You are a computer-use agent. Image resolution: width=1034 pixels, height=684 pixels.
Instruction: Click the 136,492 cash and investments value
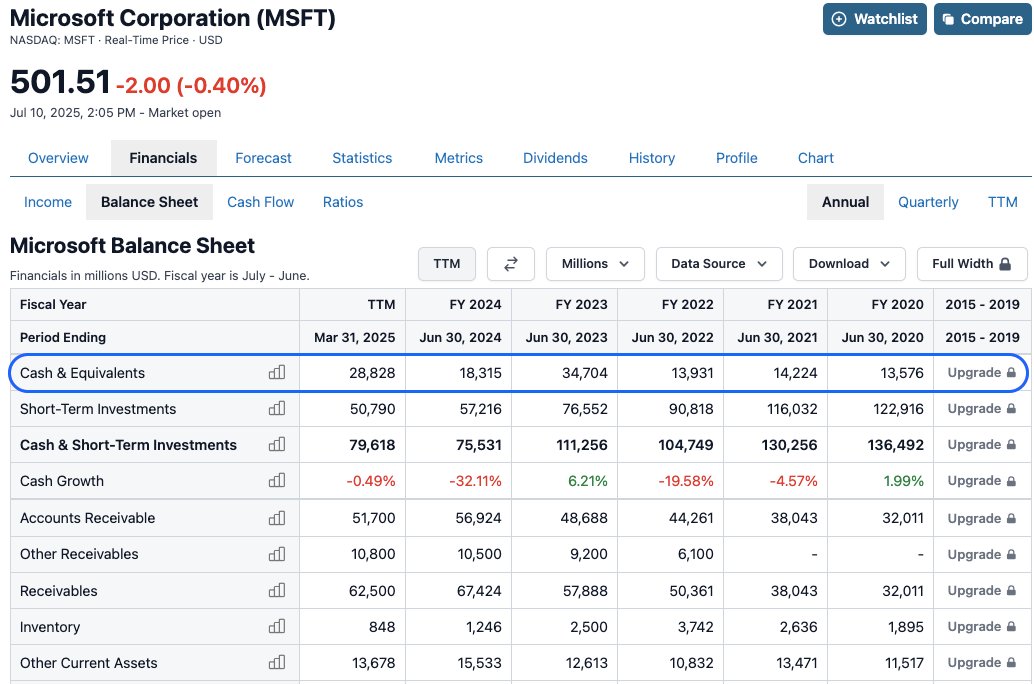point(896,445)
